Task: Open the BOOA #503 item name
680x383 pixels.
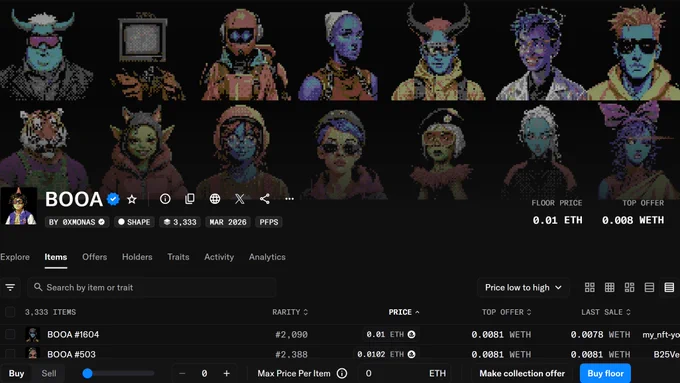Action: coord(71,354)
